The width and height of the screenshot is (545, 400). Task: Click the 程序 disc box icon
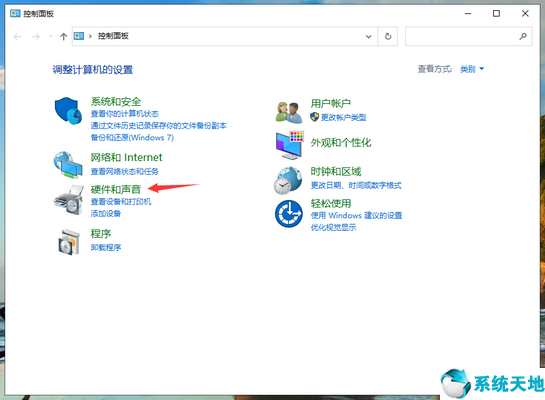[69, 242]
